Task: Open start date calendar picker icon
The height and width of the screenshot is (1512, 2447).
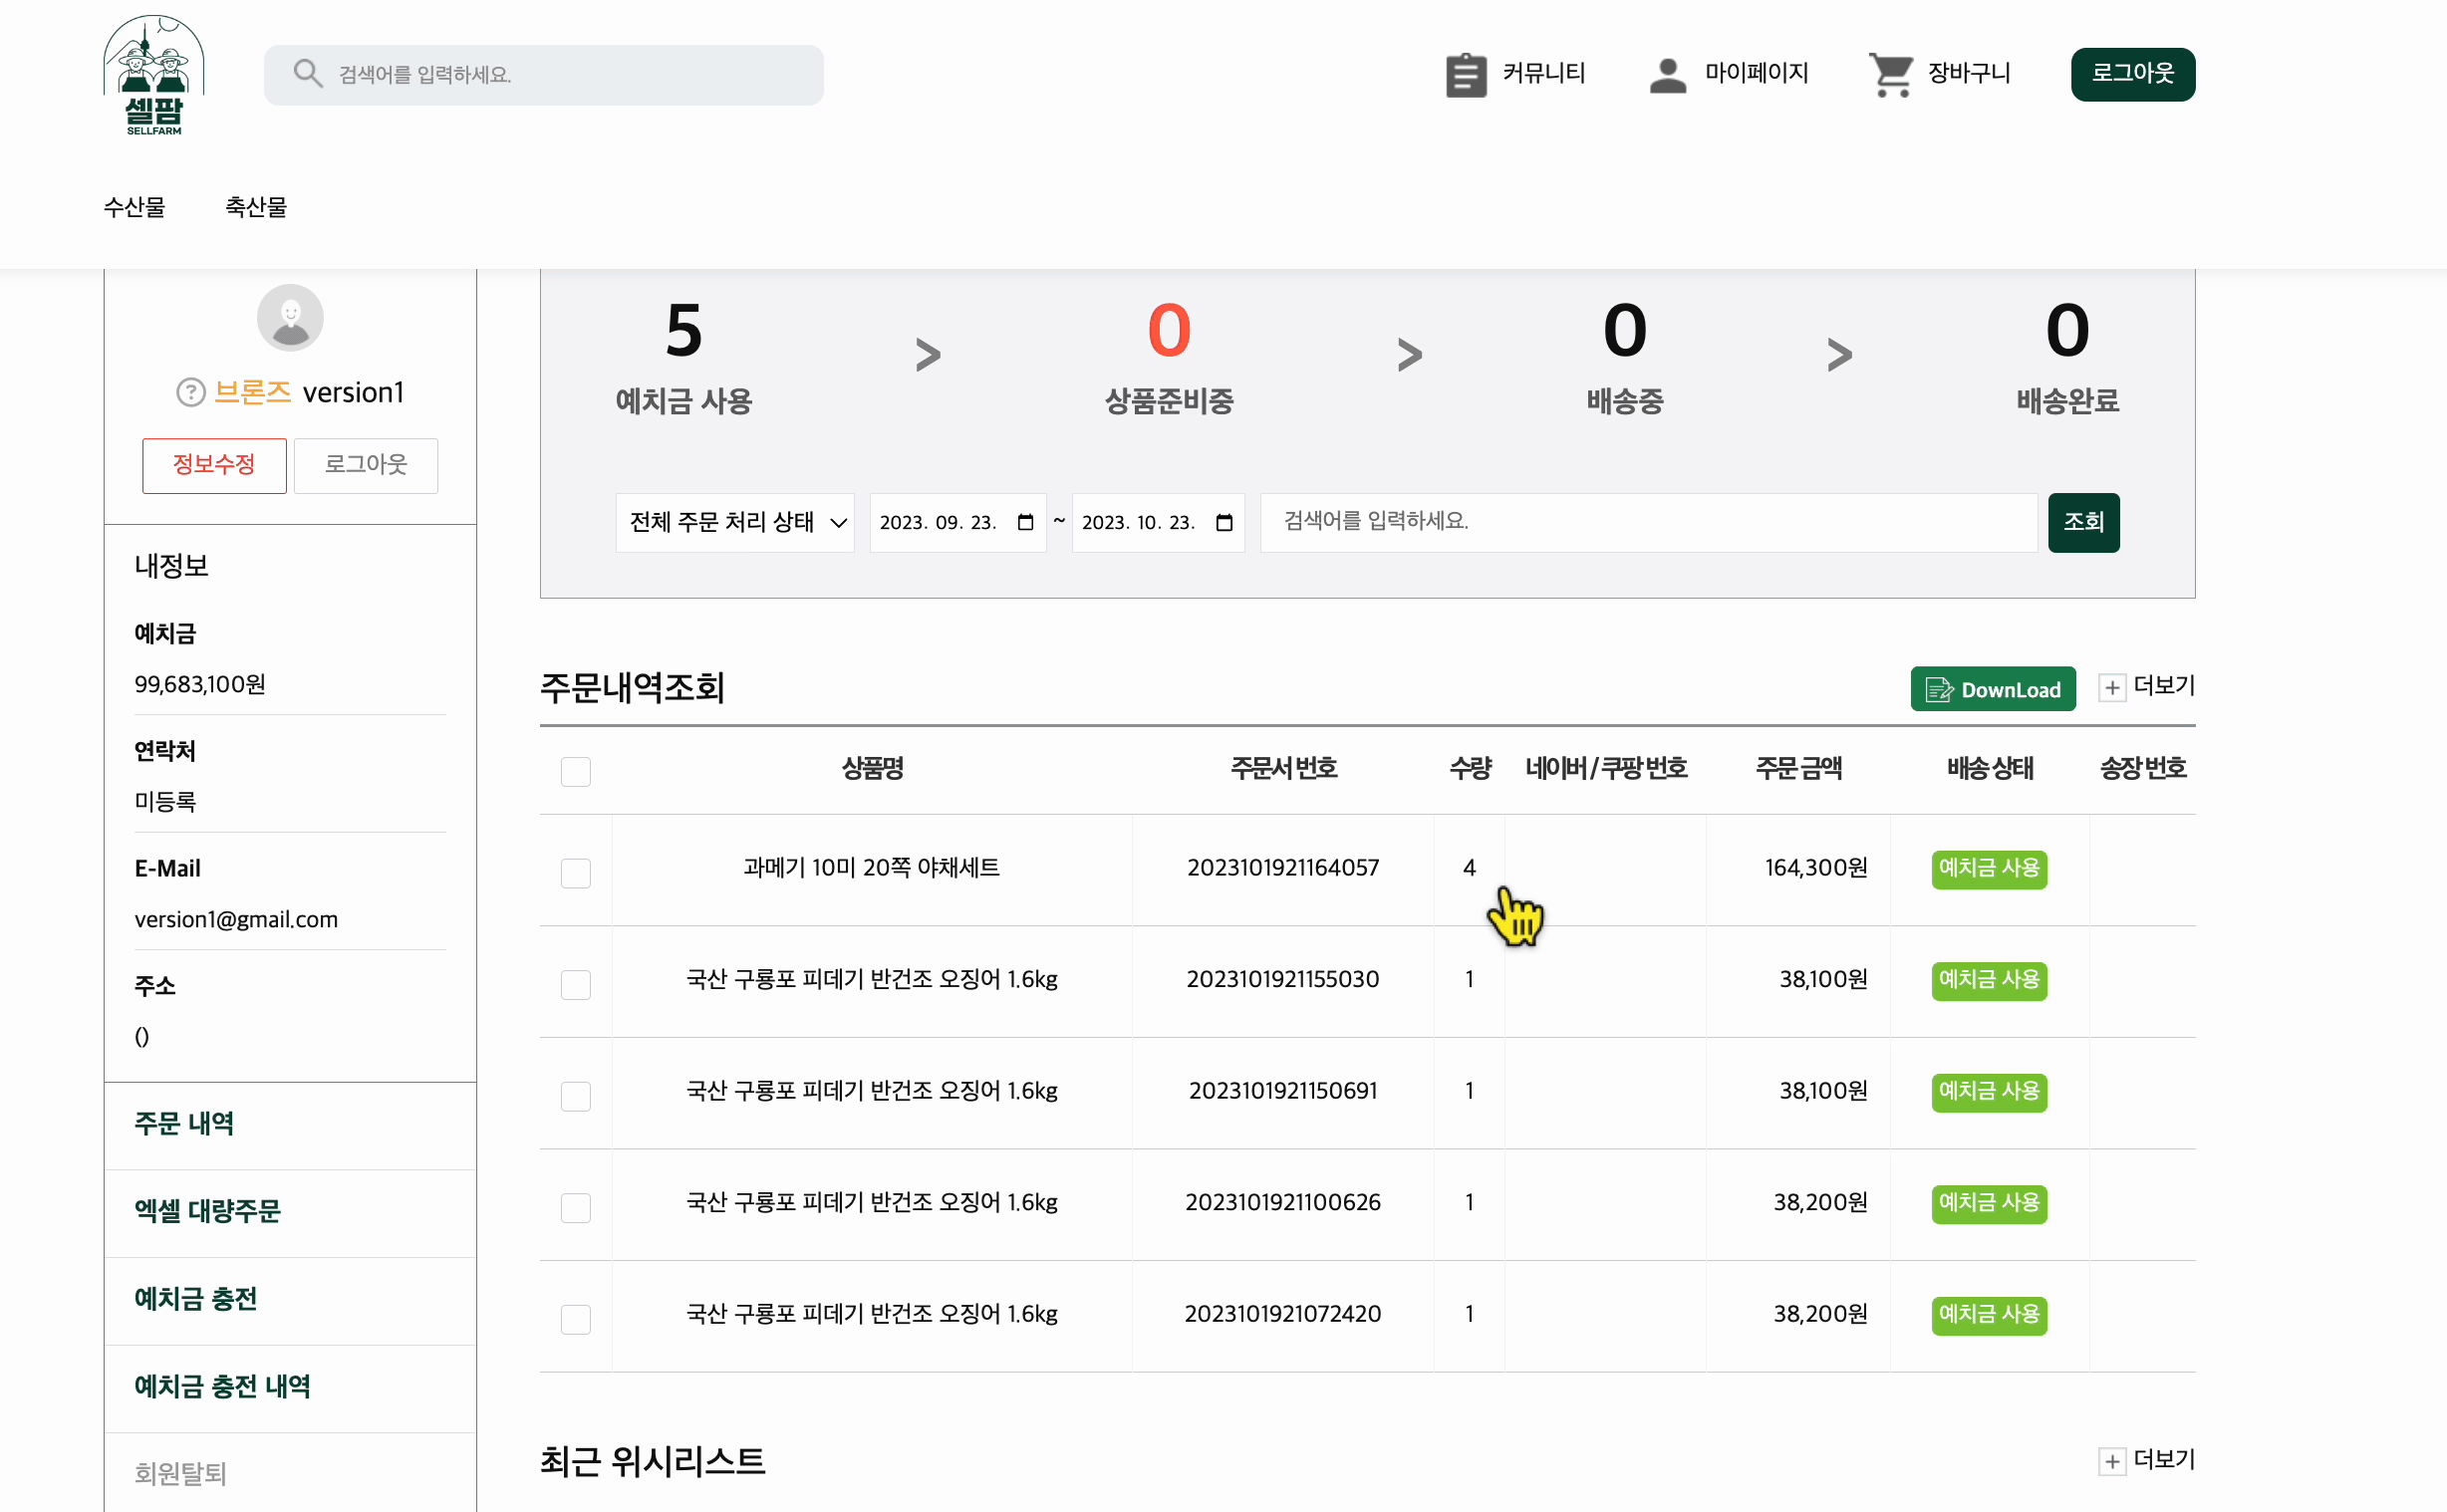Action: tap(1025, 523)
